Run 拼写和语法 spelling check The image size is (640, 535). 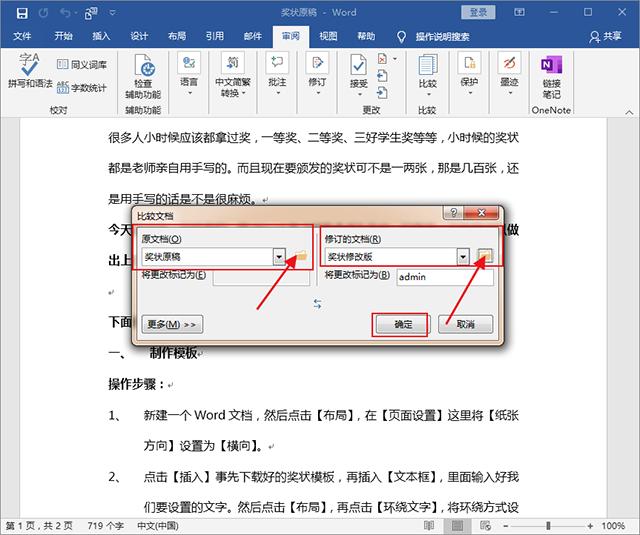30,71
